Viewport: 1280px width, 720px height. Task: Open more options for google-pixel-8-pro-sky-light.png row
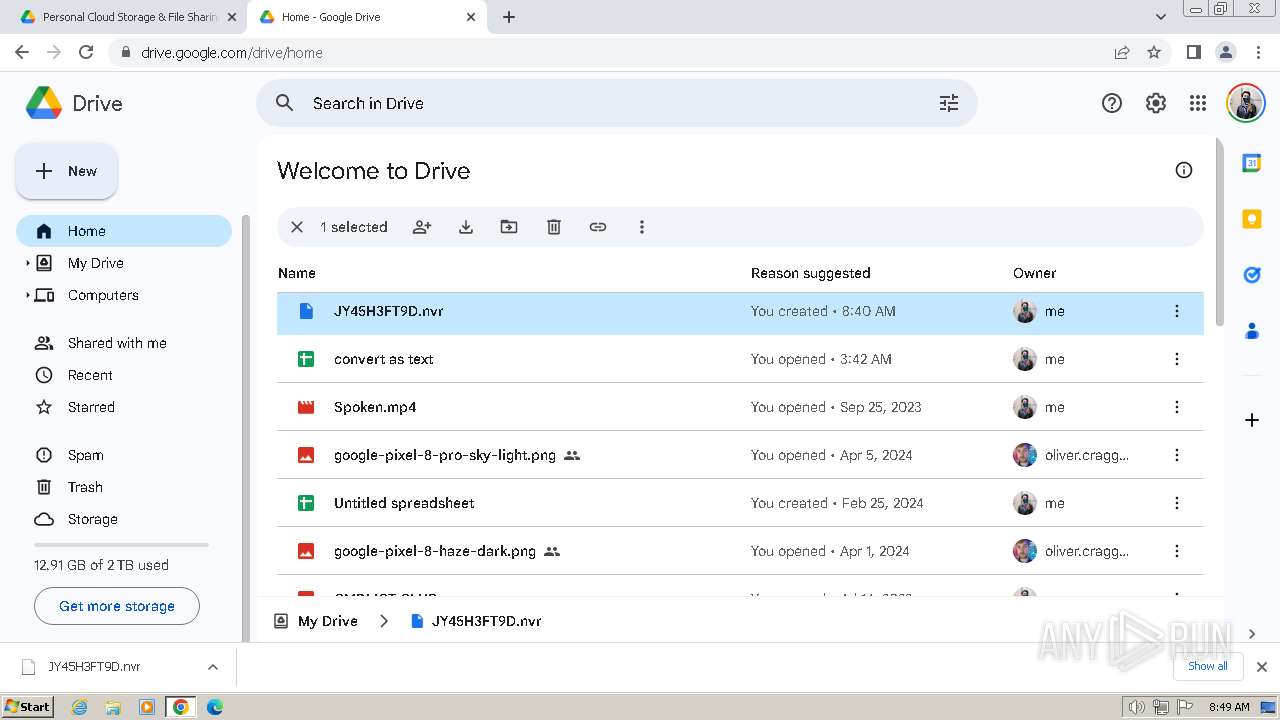pyautogui.click(x=1177, y=455)
